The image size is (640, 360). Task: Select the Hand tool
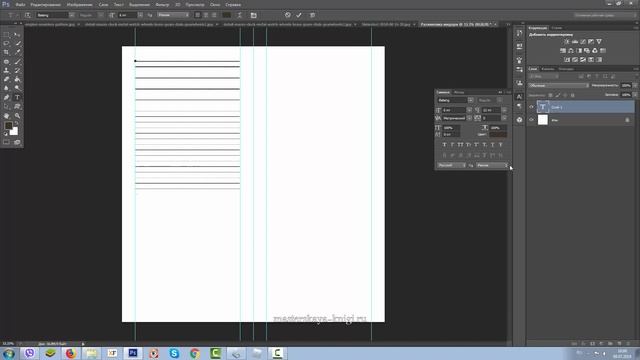pyautogui.click(x=6, y=116)
